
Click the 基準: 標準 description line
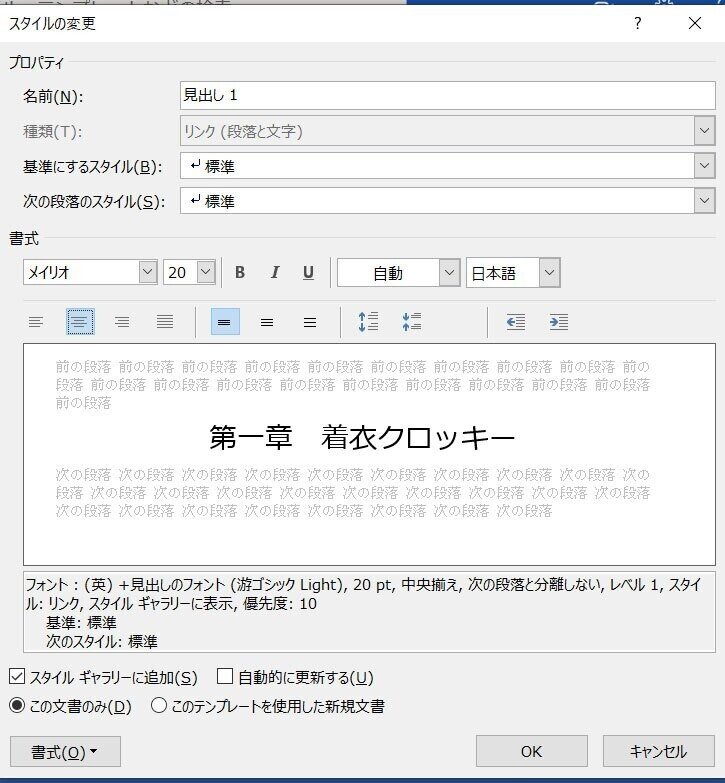tap(81, 623)
